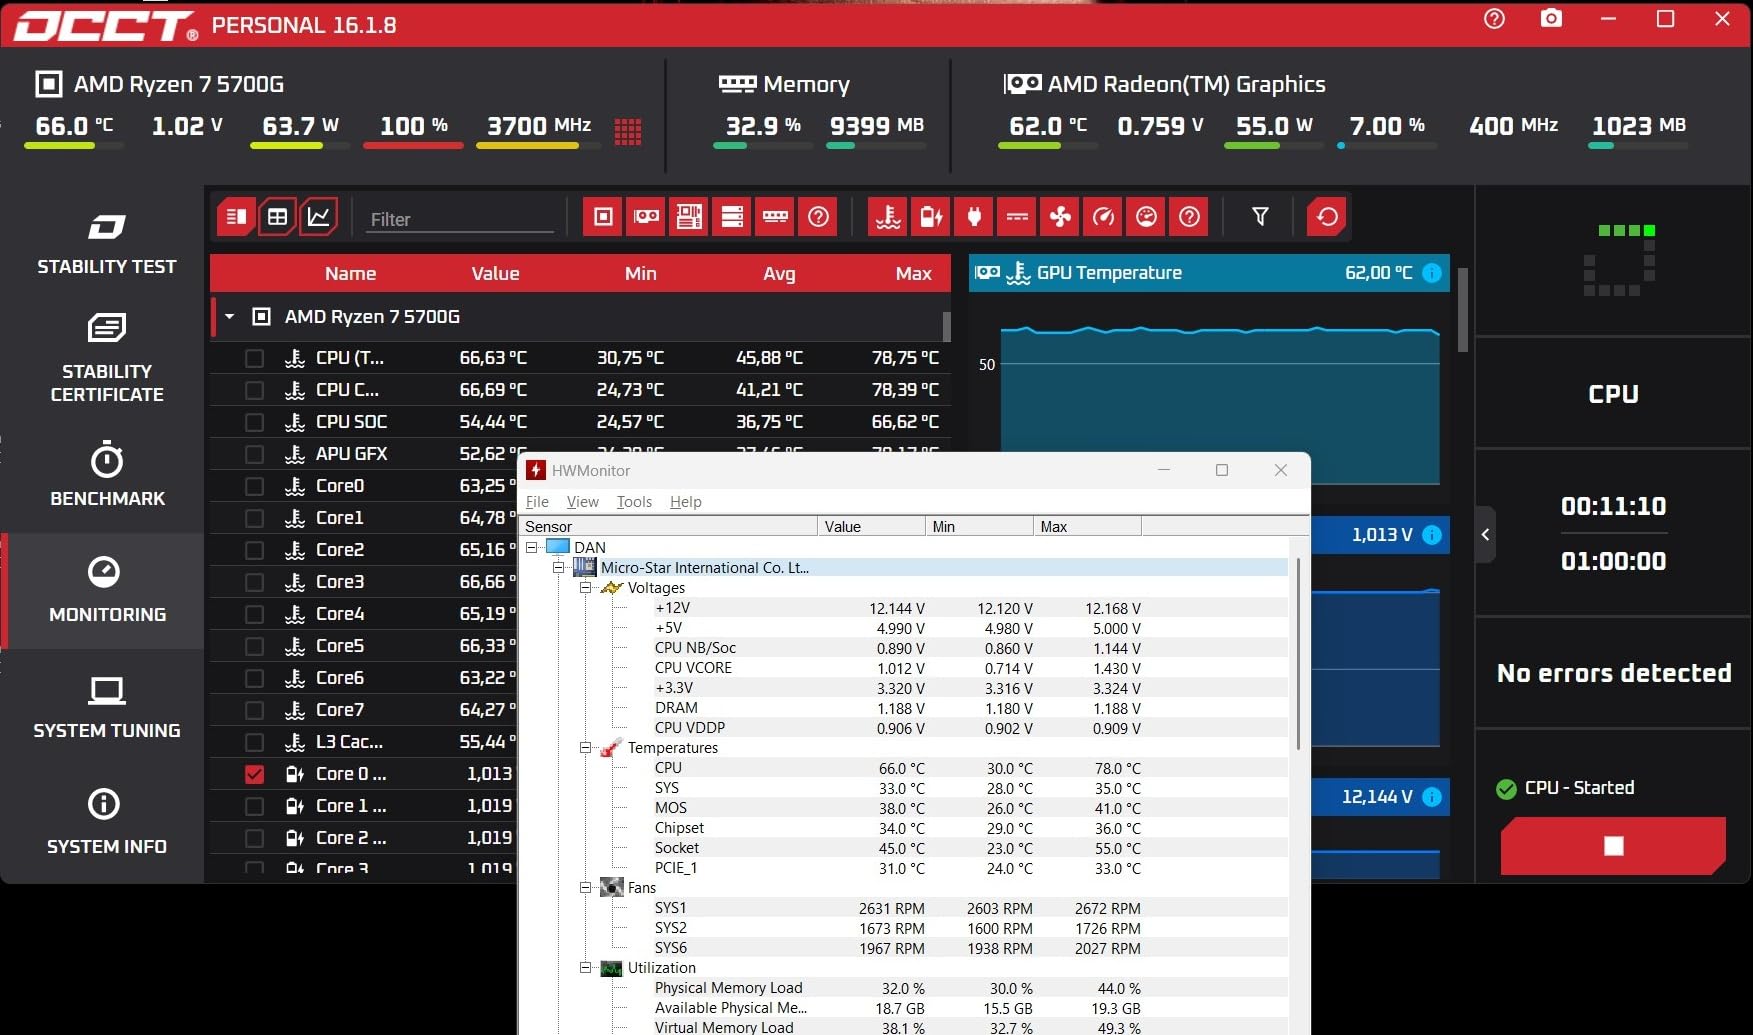
Task: Go to the Benchmark section
Action: coord(107,474)
